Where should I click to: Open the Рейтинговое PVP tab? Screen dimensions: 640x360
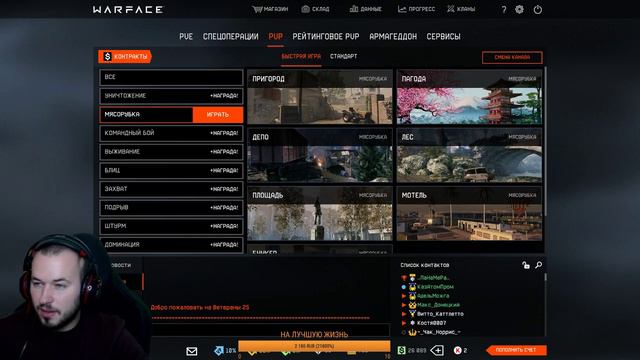[x=326, y=36]
